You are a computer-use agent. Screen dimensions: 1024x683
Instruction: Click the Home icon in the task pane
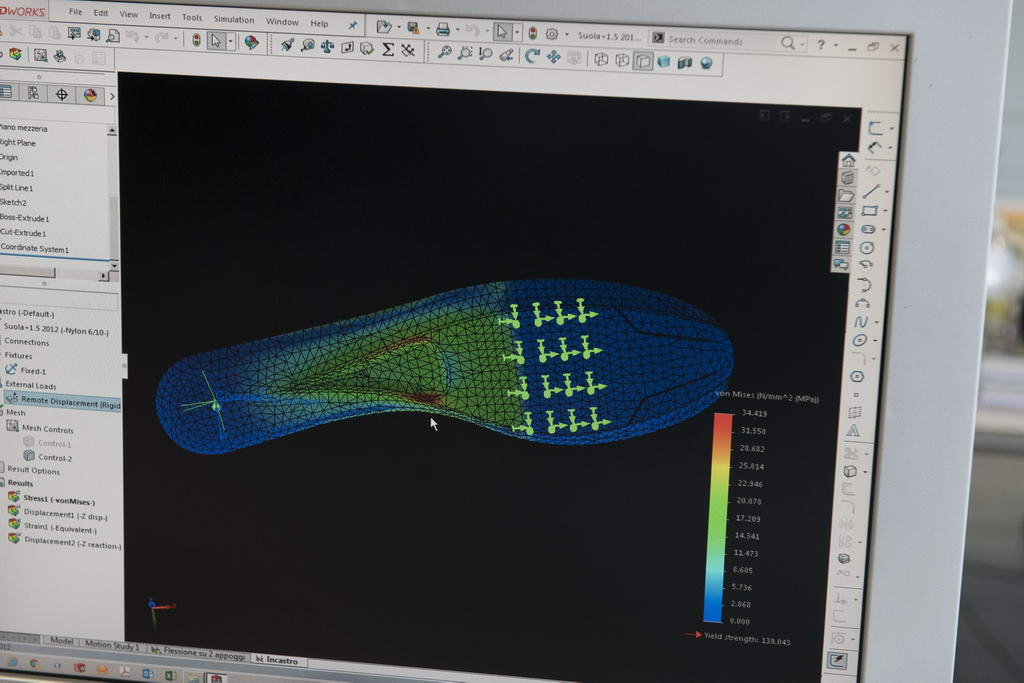click(848, 160)
